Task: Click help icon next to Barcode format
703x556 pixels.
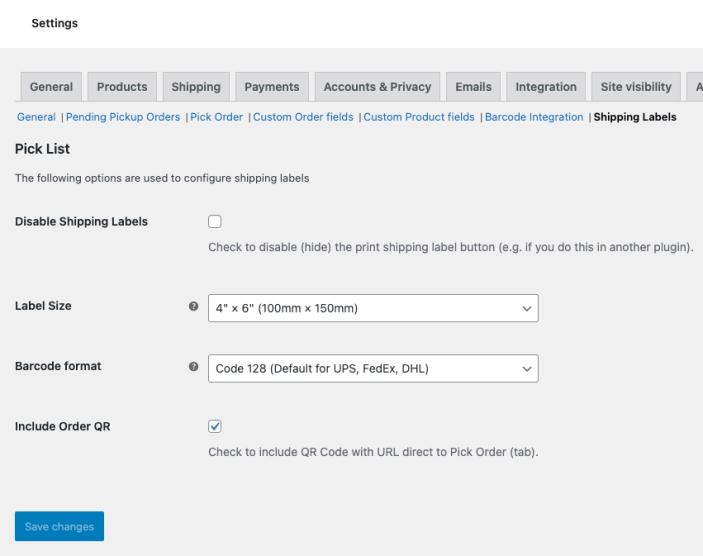Action: 194,367
